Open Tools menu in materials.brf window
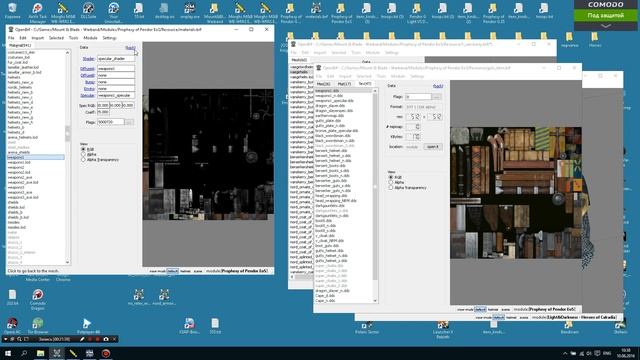The width and height of the screenshot is (640, 360). (73, 38)
